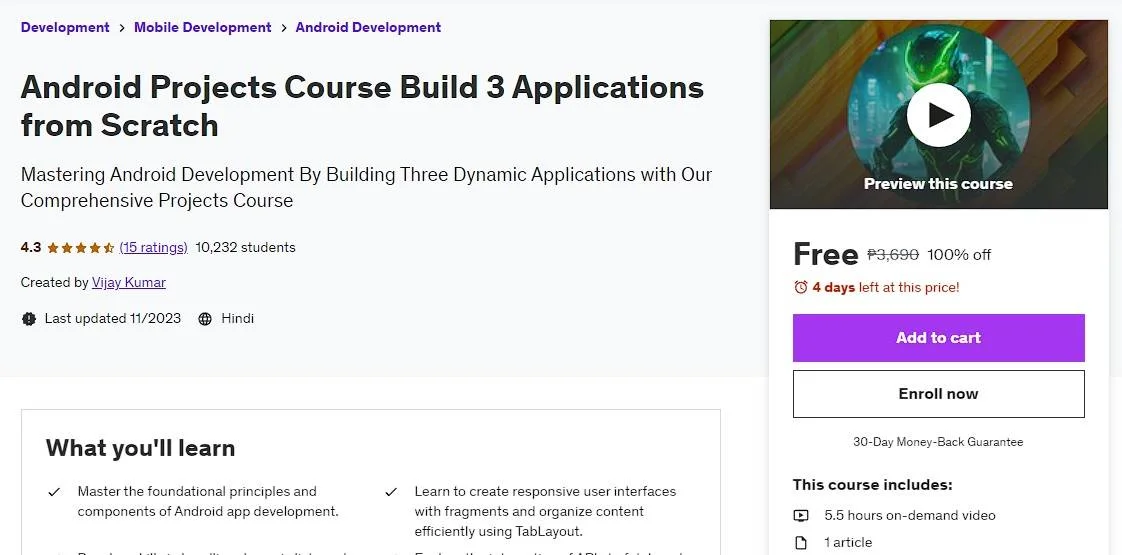Click the 100% off text
Image resolution: width=1122 pixels, height=555 pixels.
click(x=959, y=255)
